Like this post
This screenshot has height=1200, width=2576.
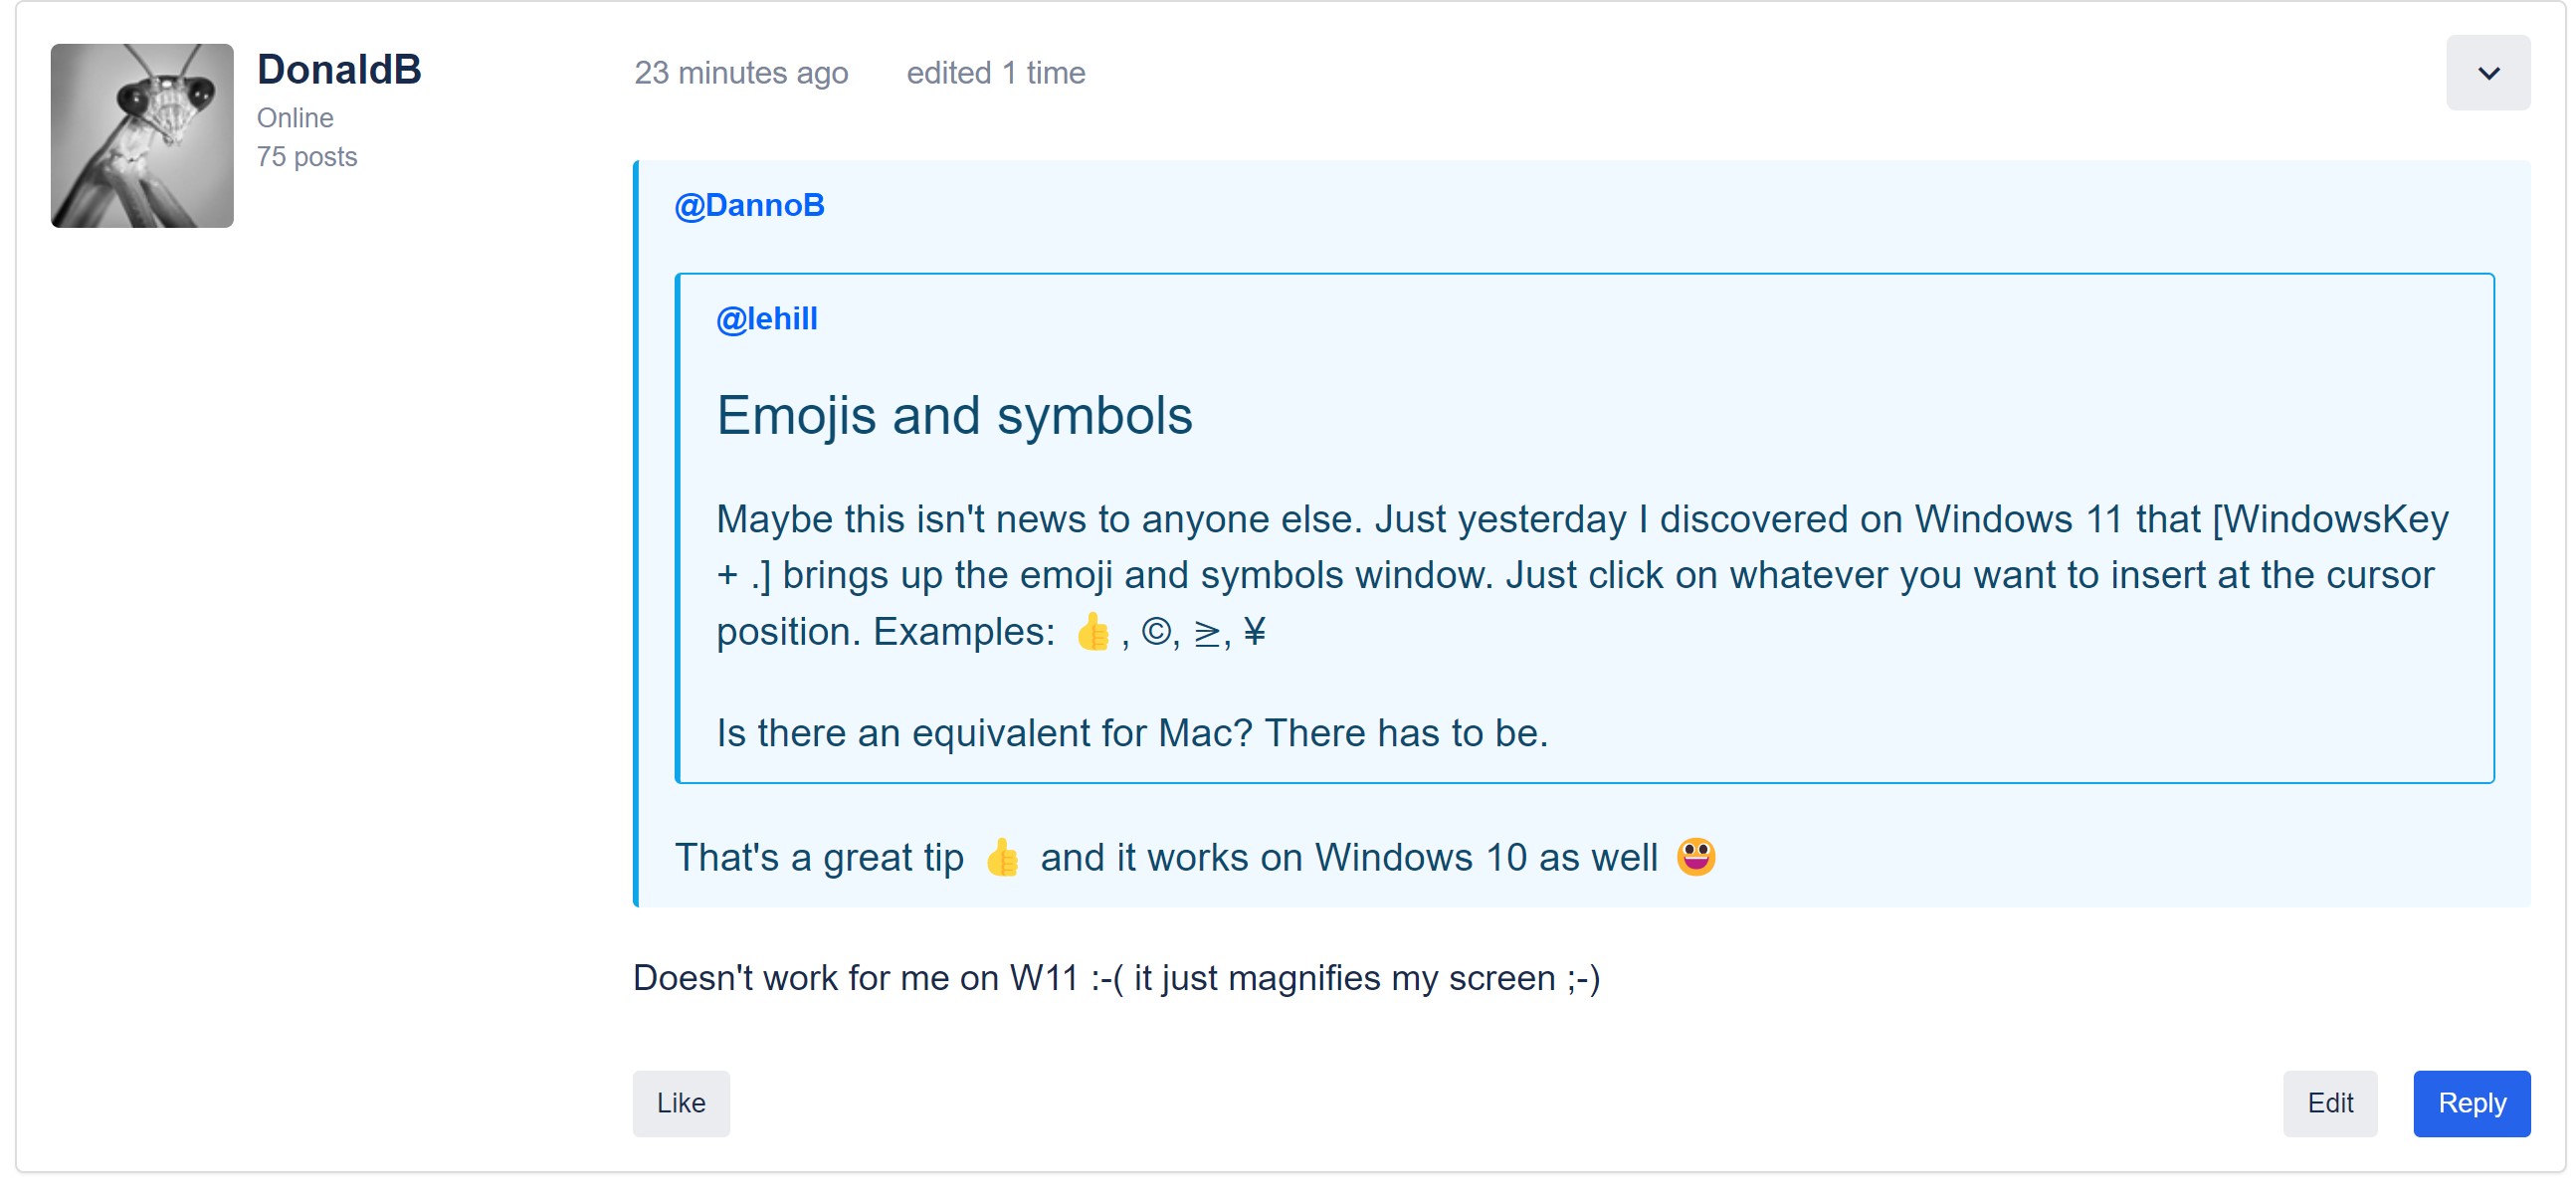point(680,1103)
